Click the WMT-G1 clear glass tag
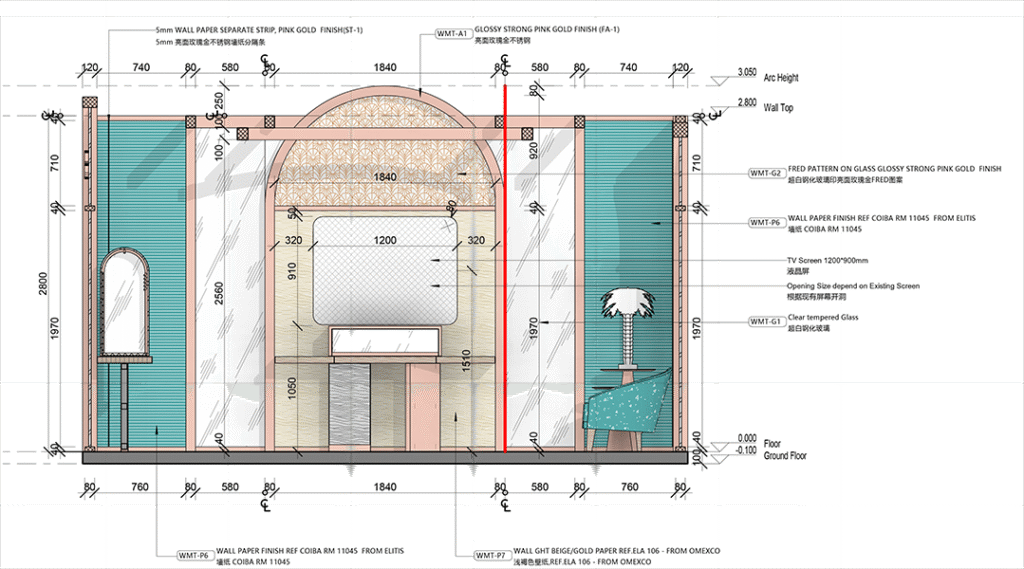 click(x=766, y=321)
